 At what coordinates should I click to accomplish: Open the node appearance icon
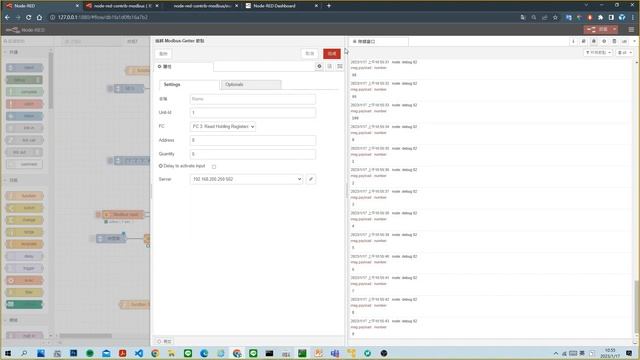coord(340,66)
